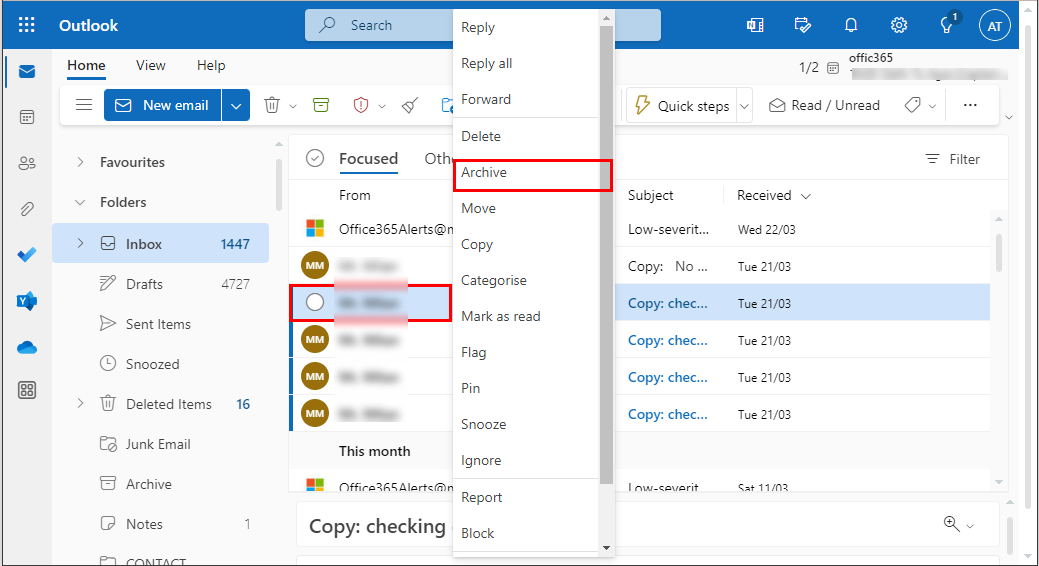Open People contacts icon

[27, 163]
